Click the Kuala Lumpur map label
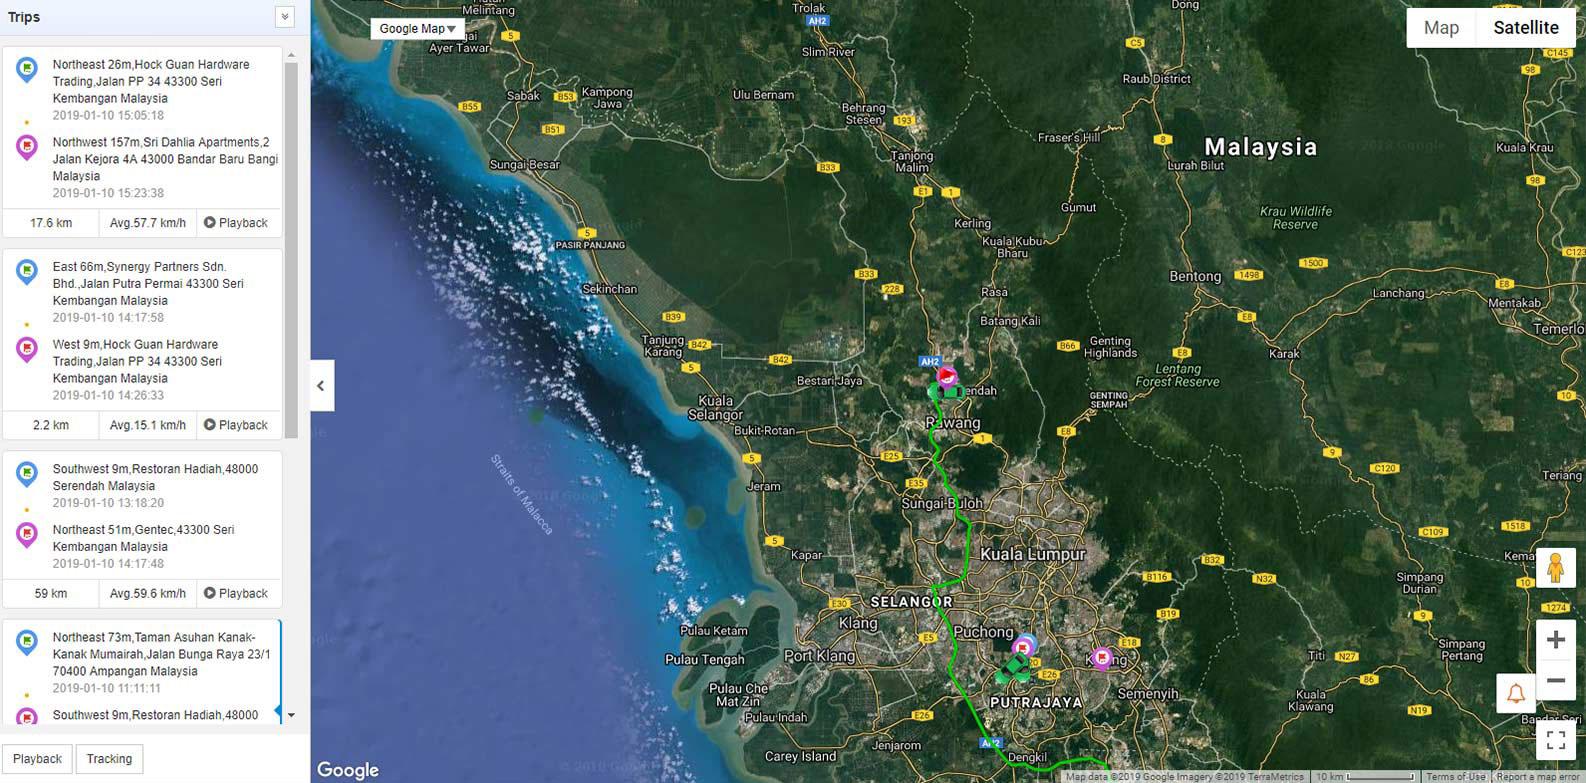The height and width of the screenshot is (783, 1586). pos(1032,554)
